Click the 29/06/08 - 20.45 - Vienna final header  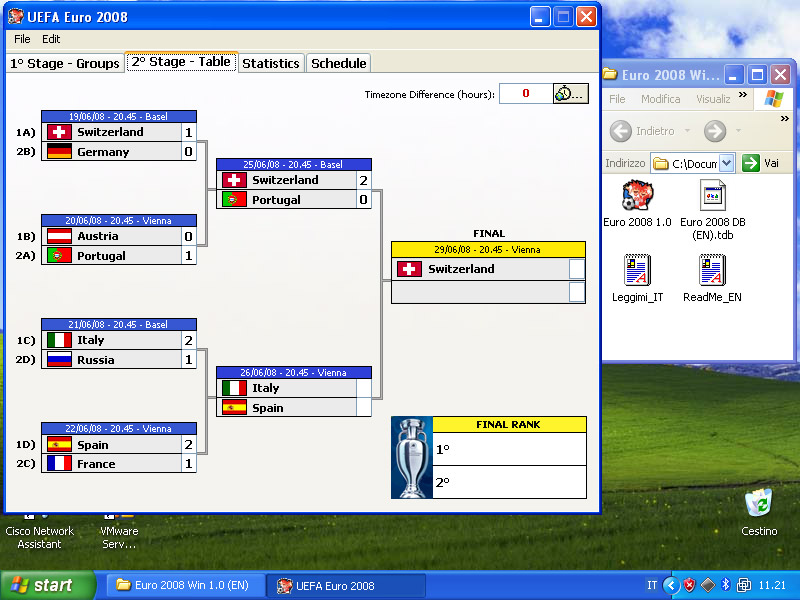pos(488,249)
